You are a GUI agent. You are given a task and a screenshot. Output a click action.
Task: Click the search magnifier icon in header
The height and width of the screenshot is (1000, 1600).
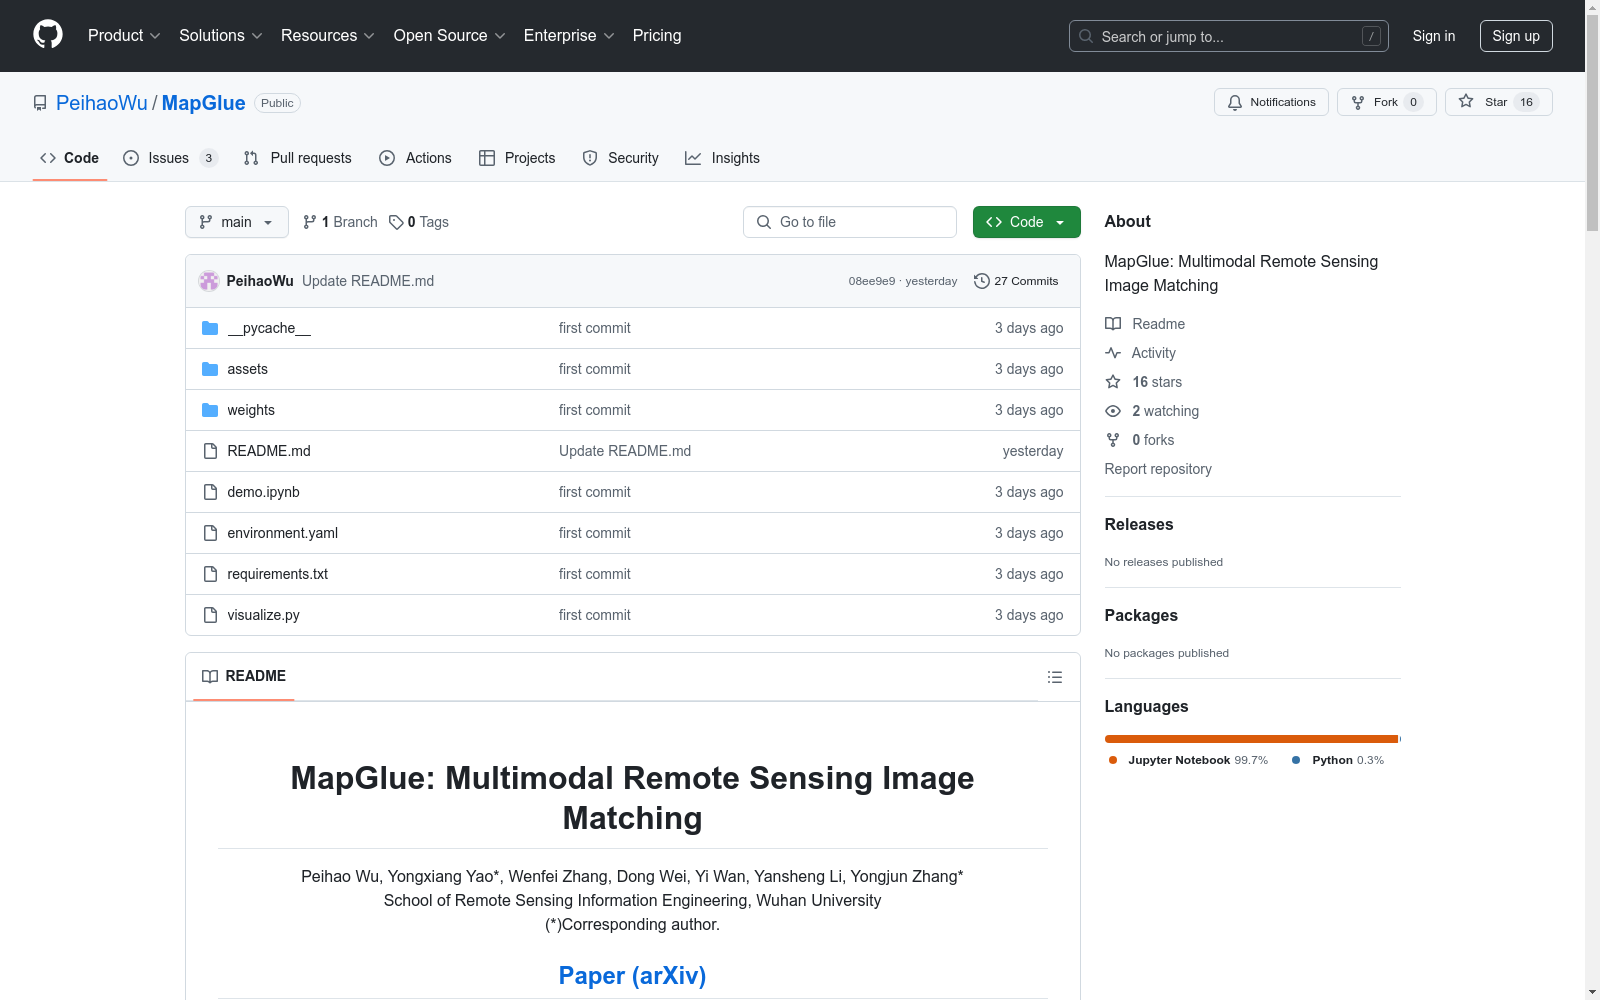point(1086,36)
